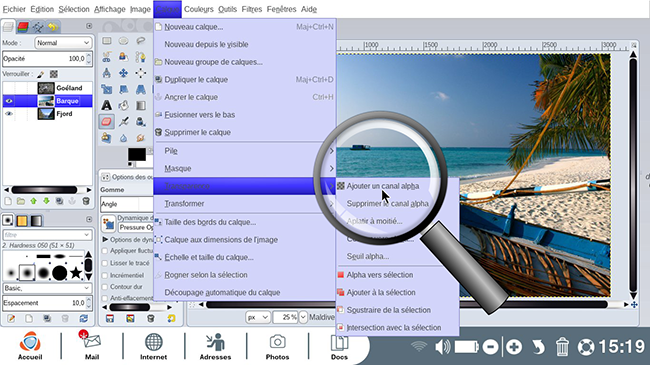Image resolution: width=650 pixels, height=365 pixels.
Task: Choose Alpha vers sélection
Action: point(380,275)
